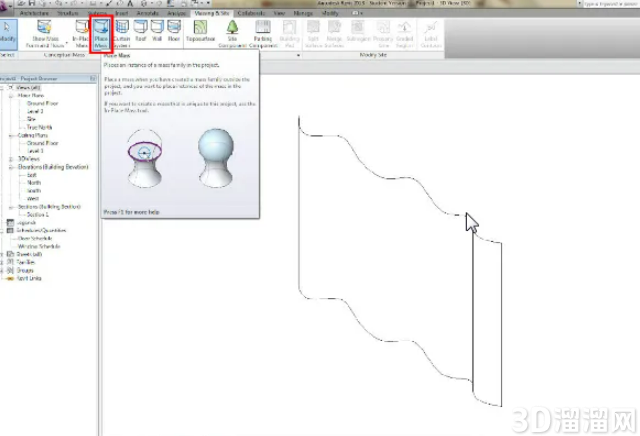The image size is (640, 436).
Task: Open the Site floor plan view
Action: pyautogui.click(x=31, y=119)
